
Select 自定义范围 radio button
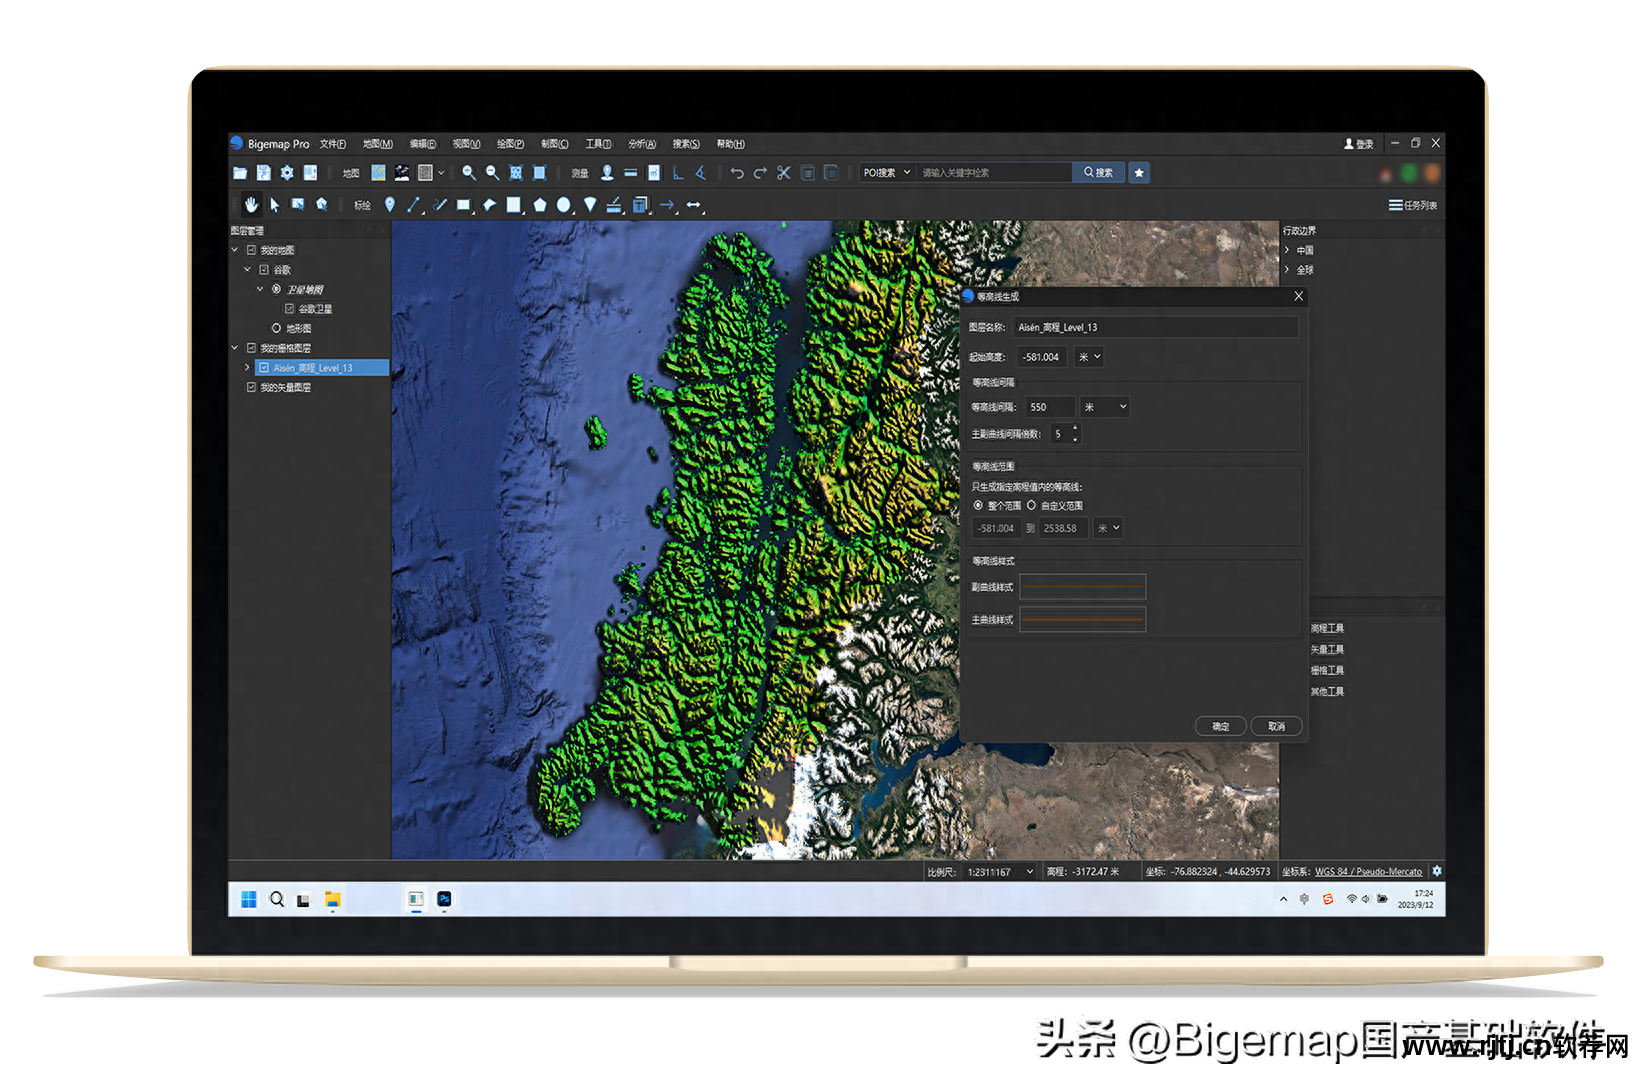(x=1031, y=506)
